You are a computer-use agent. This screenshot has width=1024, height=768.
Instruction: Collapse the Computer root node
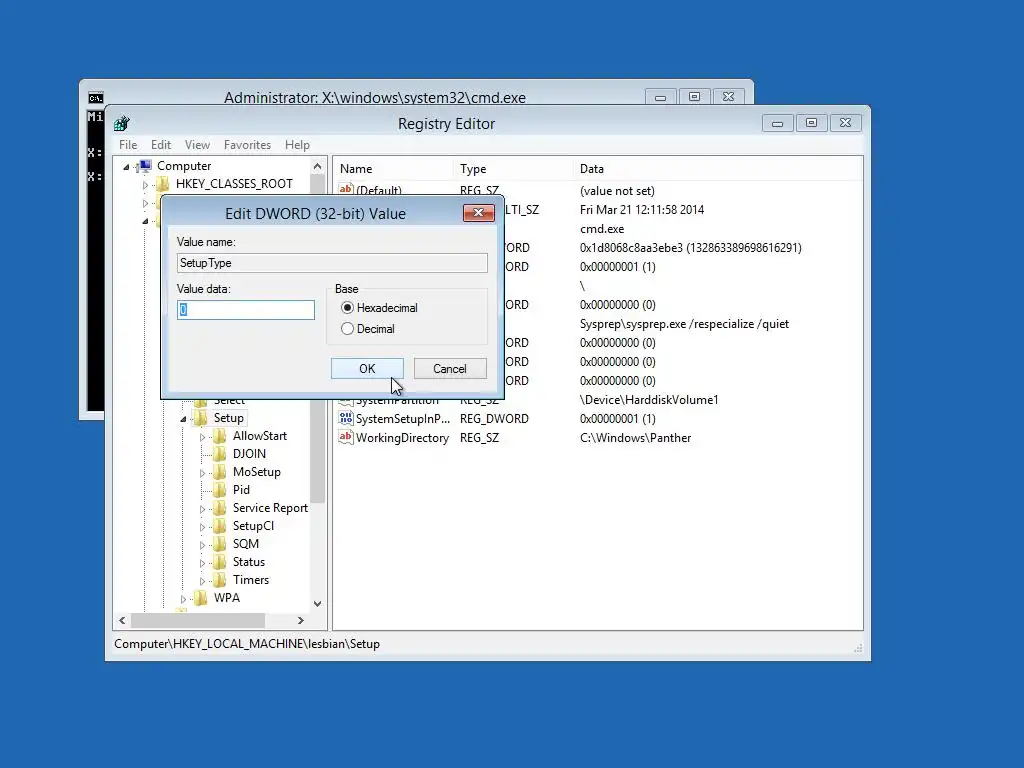pos(126,167)
